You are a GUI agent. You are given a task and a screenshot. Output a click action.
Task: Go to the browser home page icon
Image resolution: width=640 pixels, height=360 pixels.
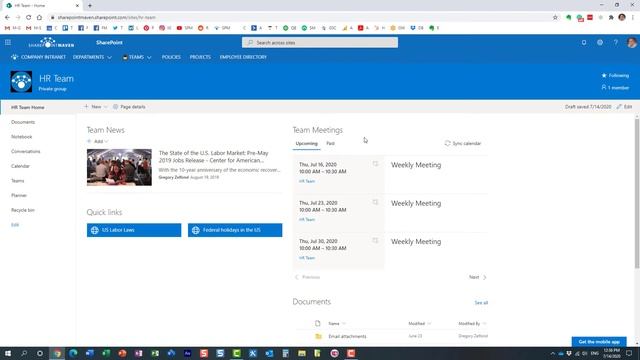39,17
